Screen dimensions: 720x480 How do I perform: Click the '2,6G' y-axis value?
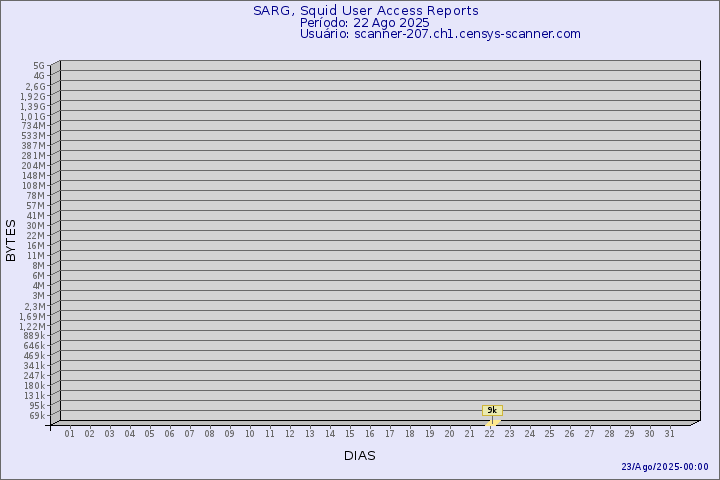point(35,86)
